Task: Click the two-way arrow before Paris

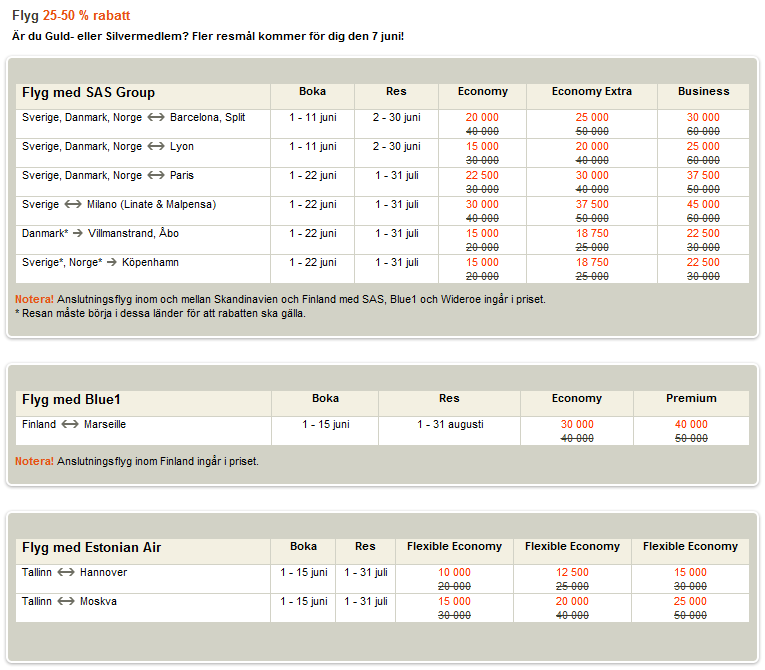Action: coord(156,176)
